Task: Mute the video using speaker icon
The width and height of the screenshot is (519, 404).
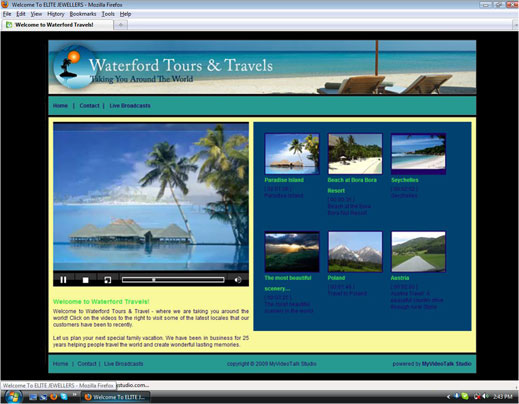Action: pyautogui.click(x=238, y=280)
